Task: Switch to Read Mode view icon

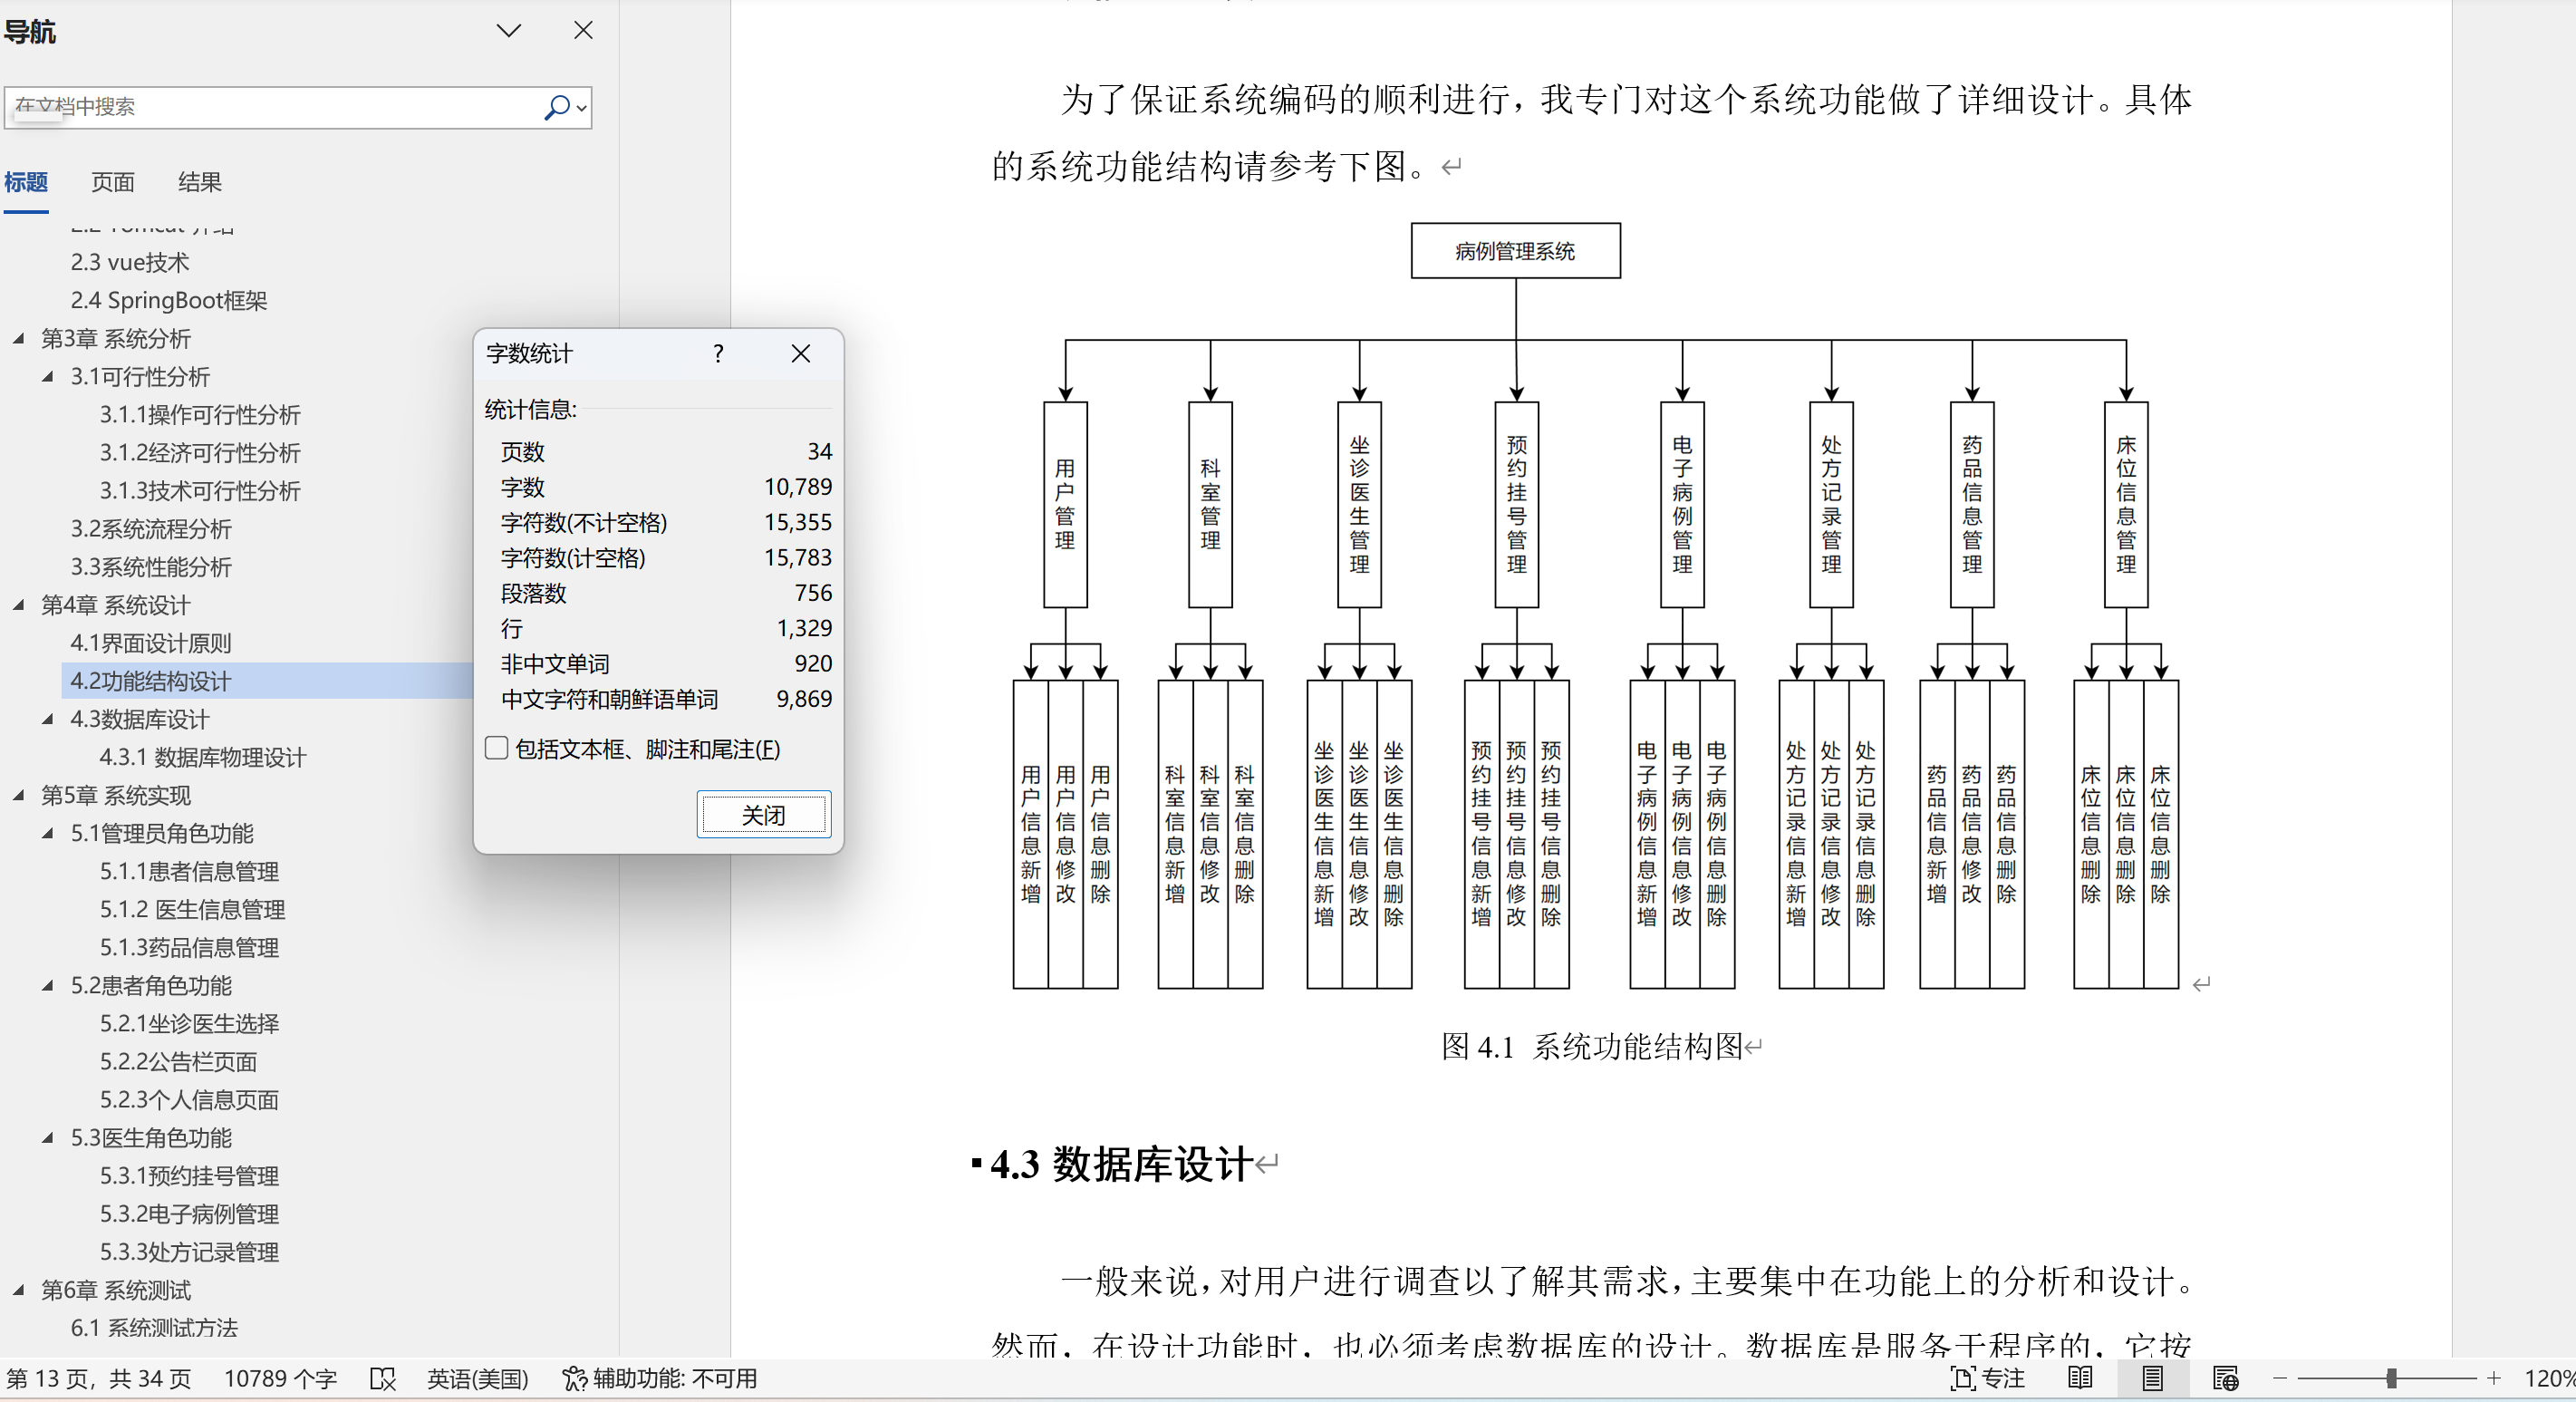Action: [x=2080, y=1379]
